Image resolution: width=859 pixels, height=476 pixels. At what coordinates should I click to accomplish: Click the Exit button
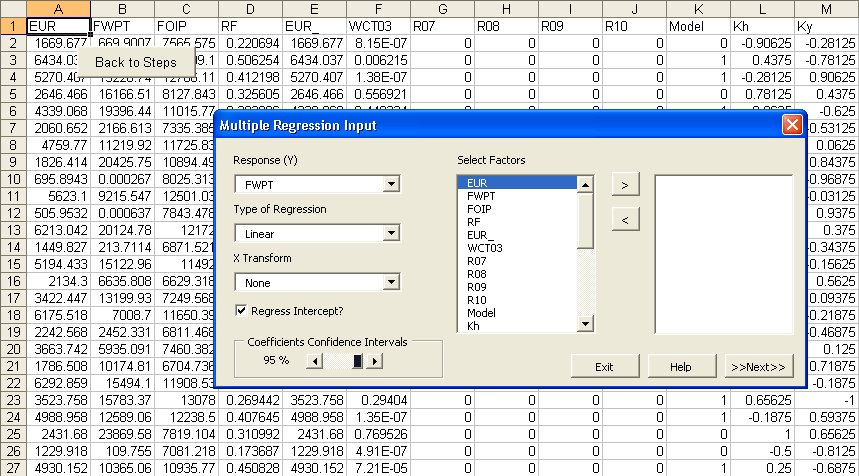tap(604, 366)
